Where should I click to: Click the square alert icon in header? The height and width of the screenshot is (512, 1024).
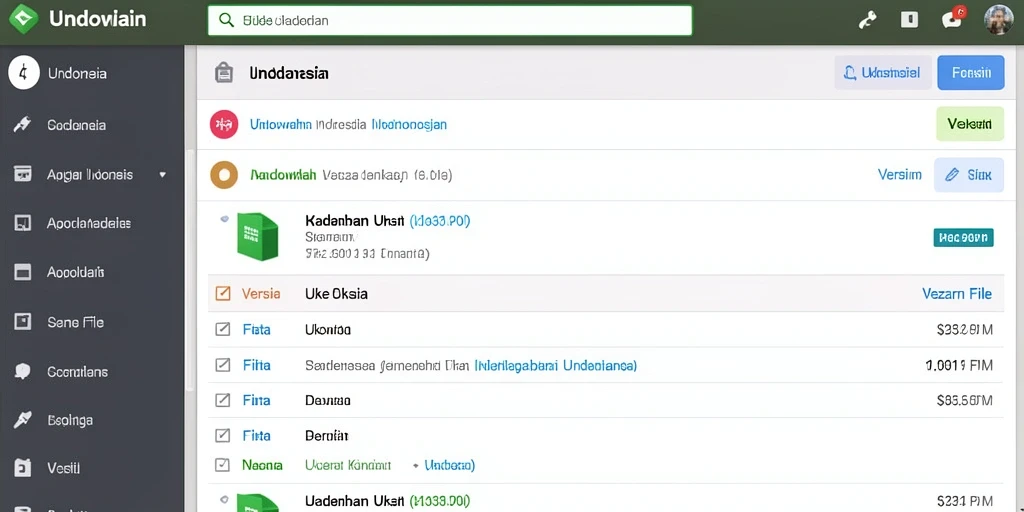click(909, 20)
